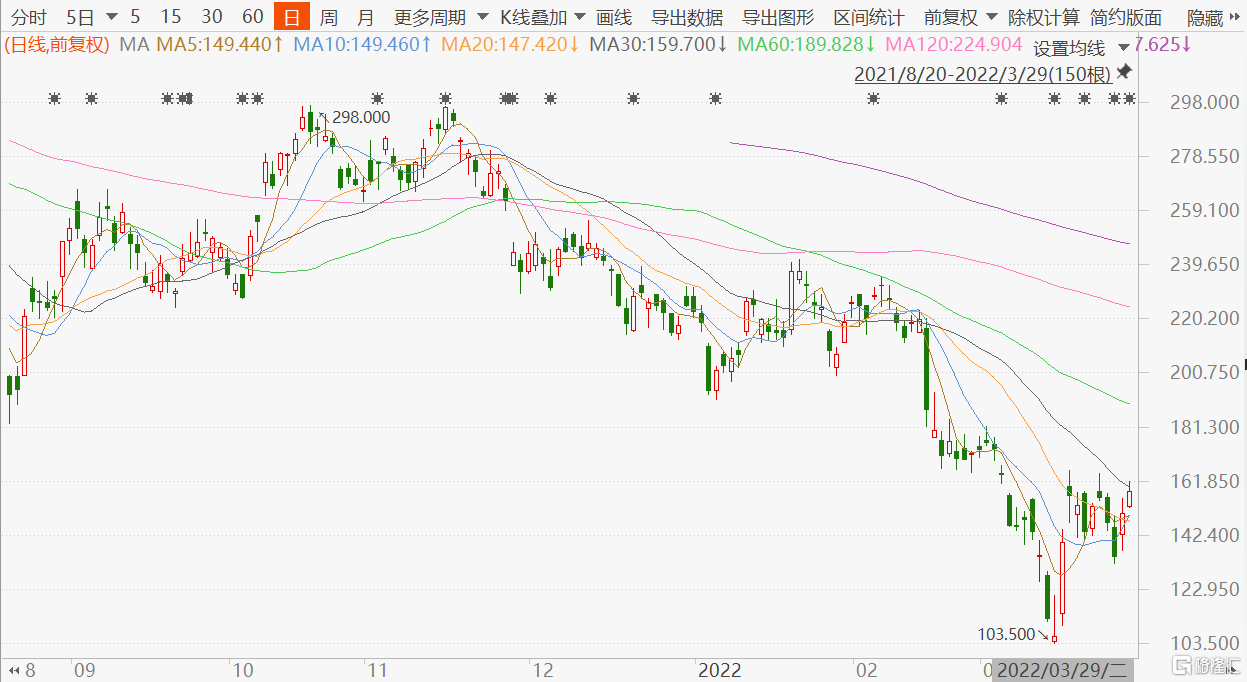Click the 2022 year label on time axis
The width and height of the screenshot is (1247, 682).
(718, 668)
